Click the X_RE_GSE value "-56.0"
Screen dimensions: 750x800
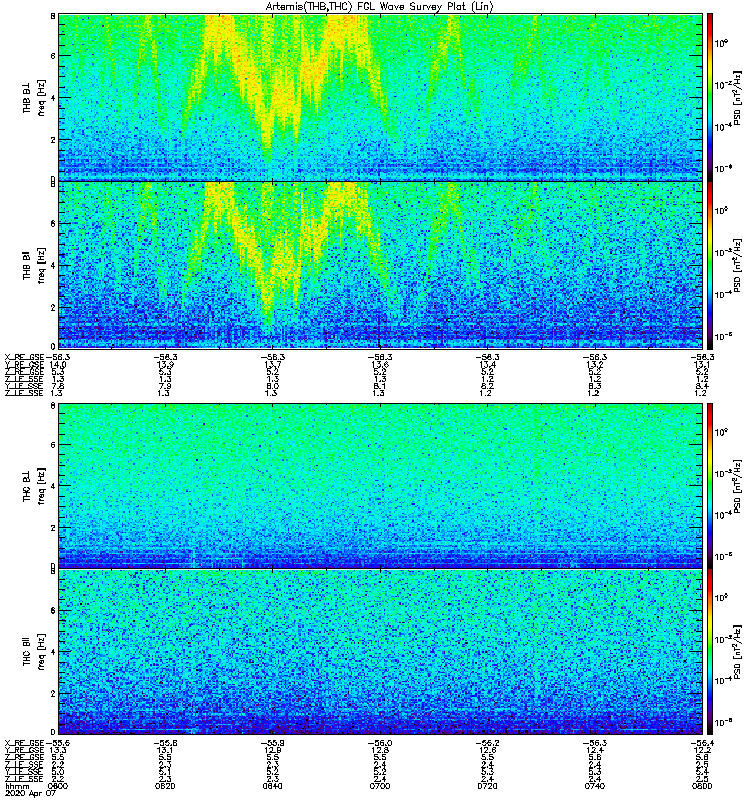point(380,743)
